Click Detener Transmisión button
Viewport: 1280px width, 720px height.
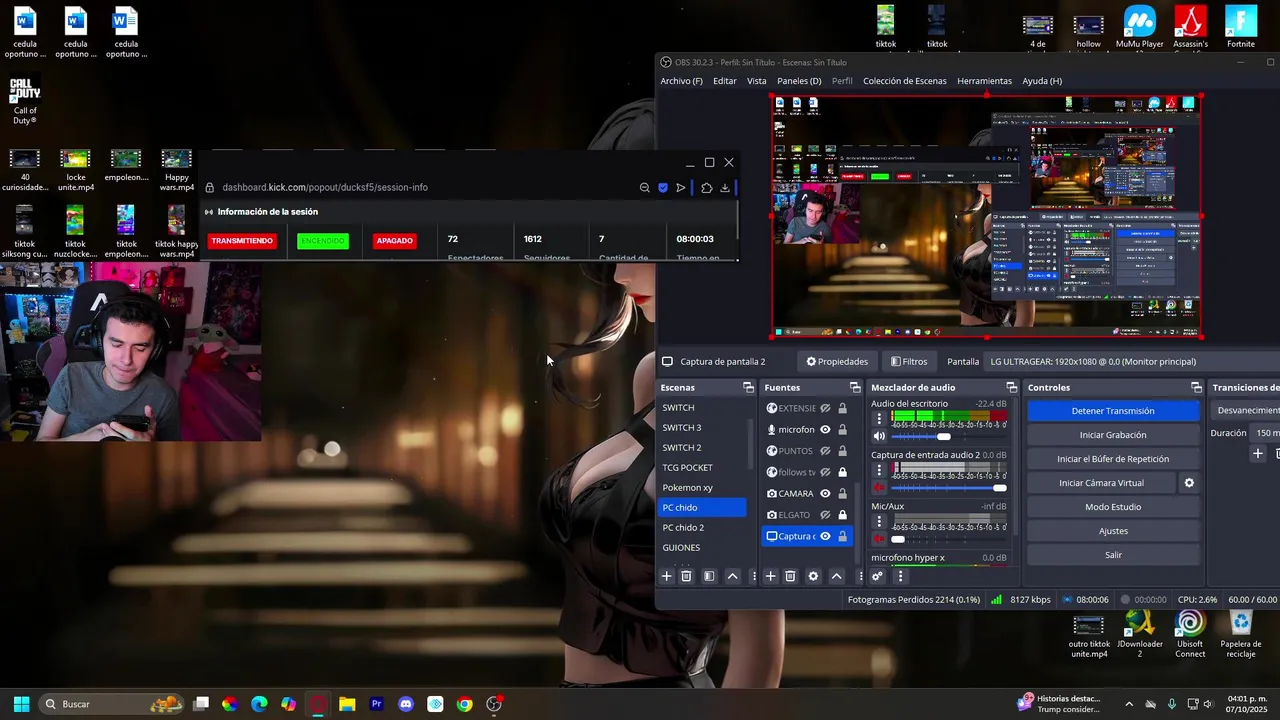[x=1113, y=411]
